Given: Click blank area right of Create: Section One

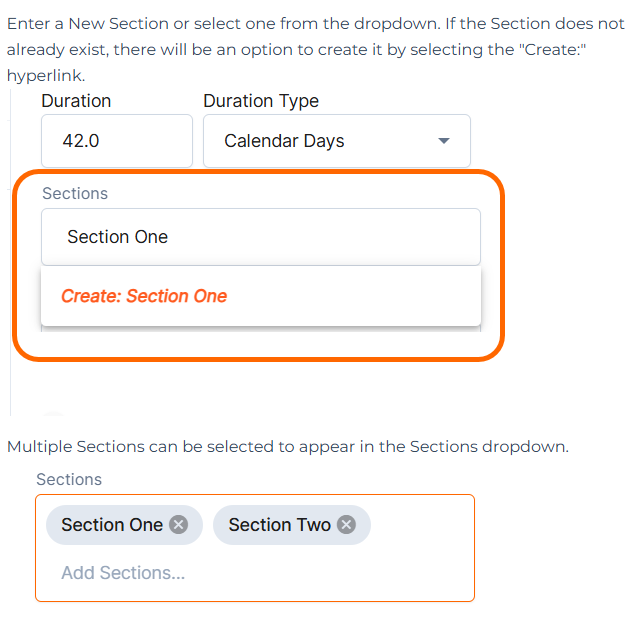Looking at the screenshot, I should (x=360, y=296).
